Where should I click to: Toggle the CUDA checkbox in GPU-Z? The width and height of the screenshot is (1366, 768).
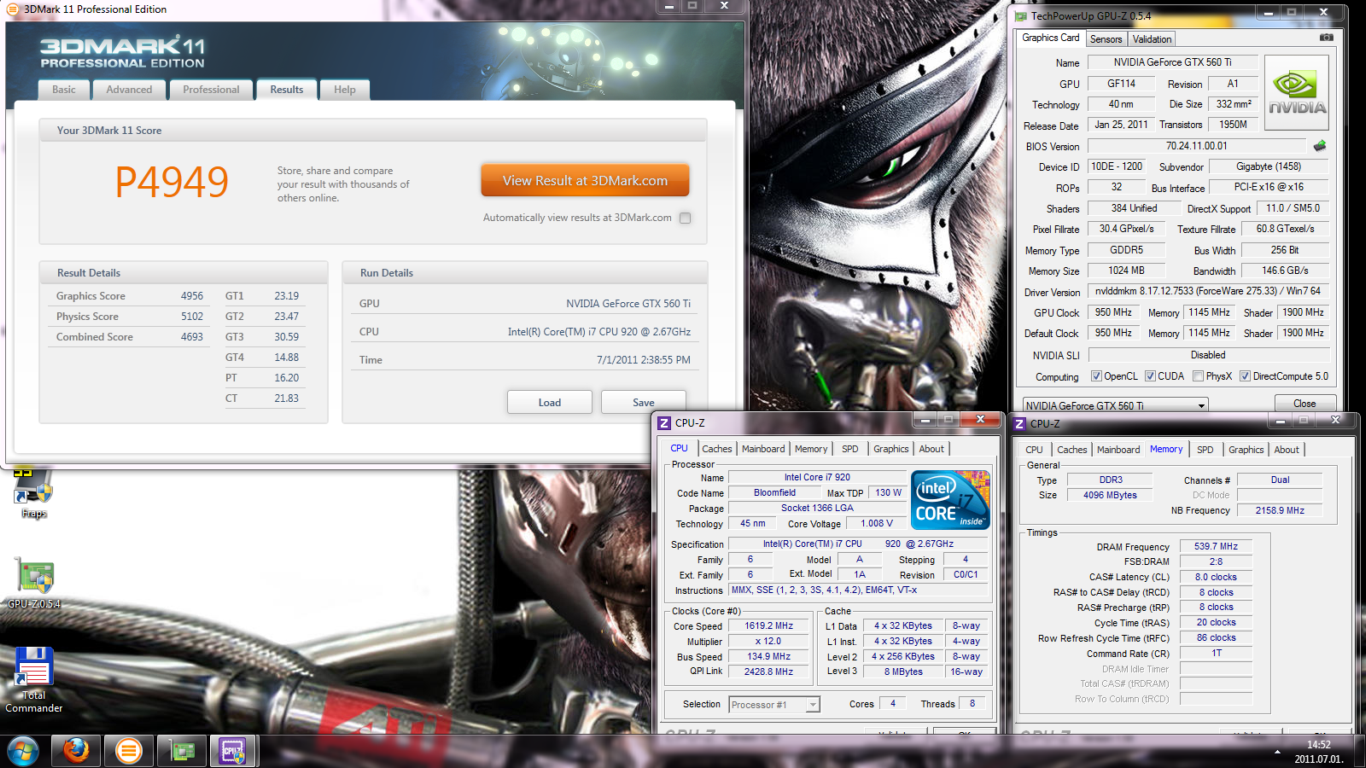coord(1149,377)
